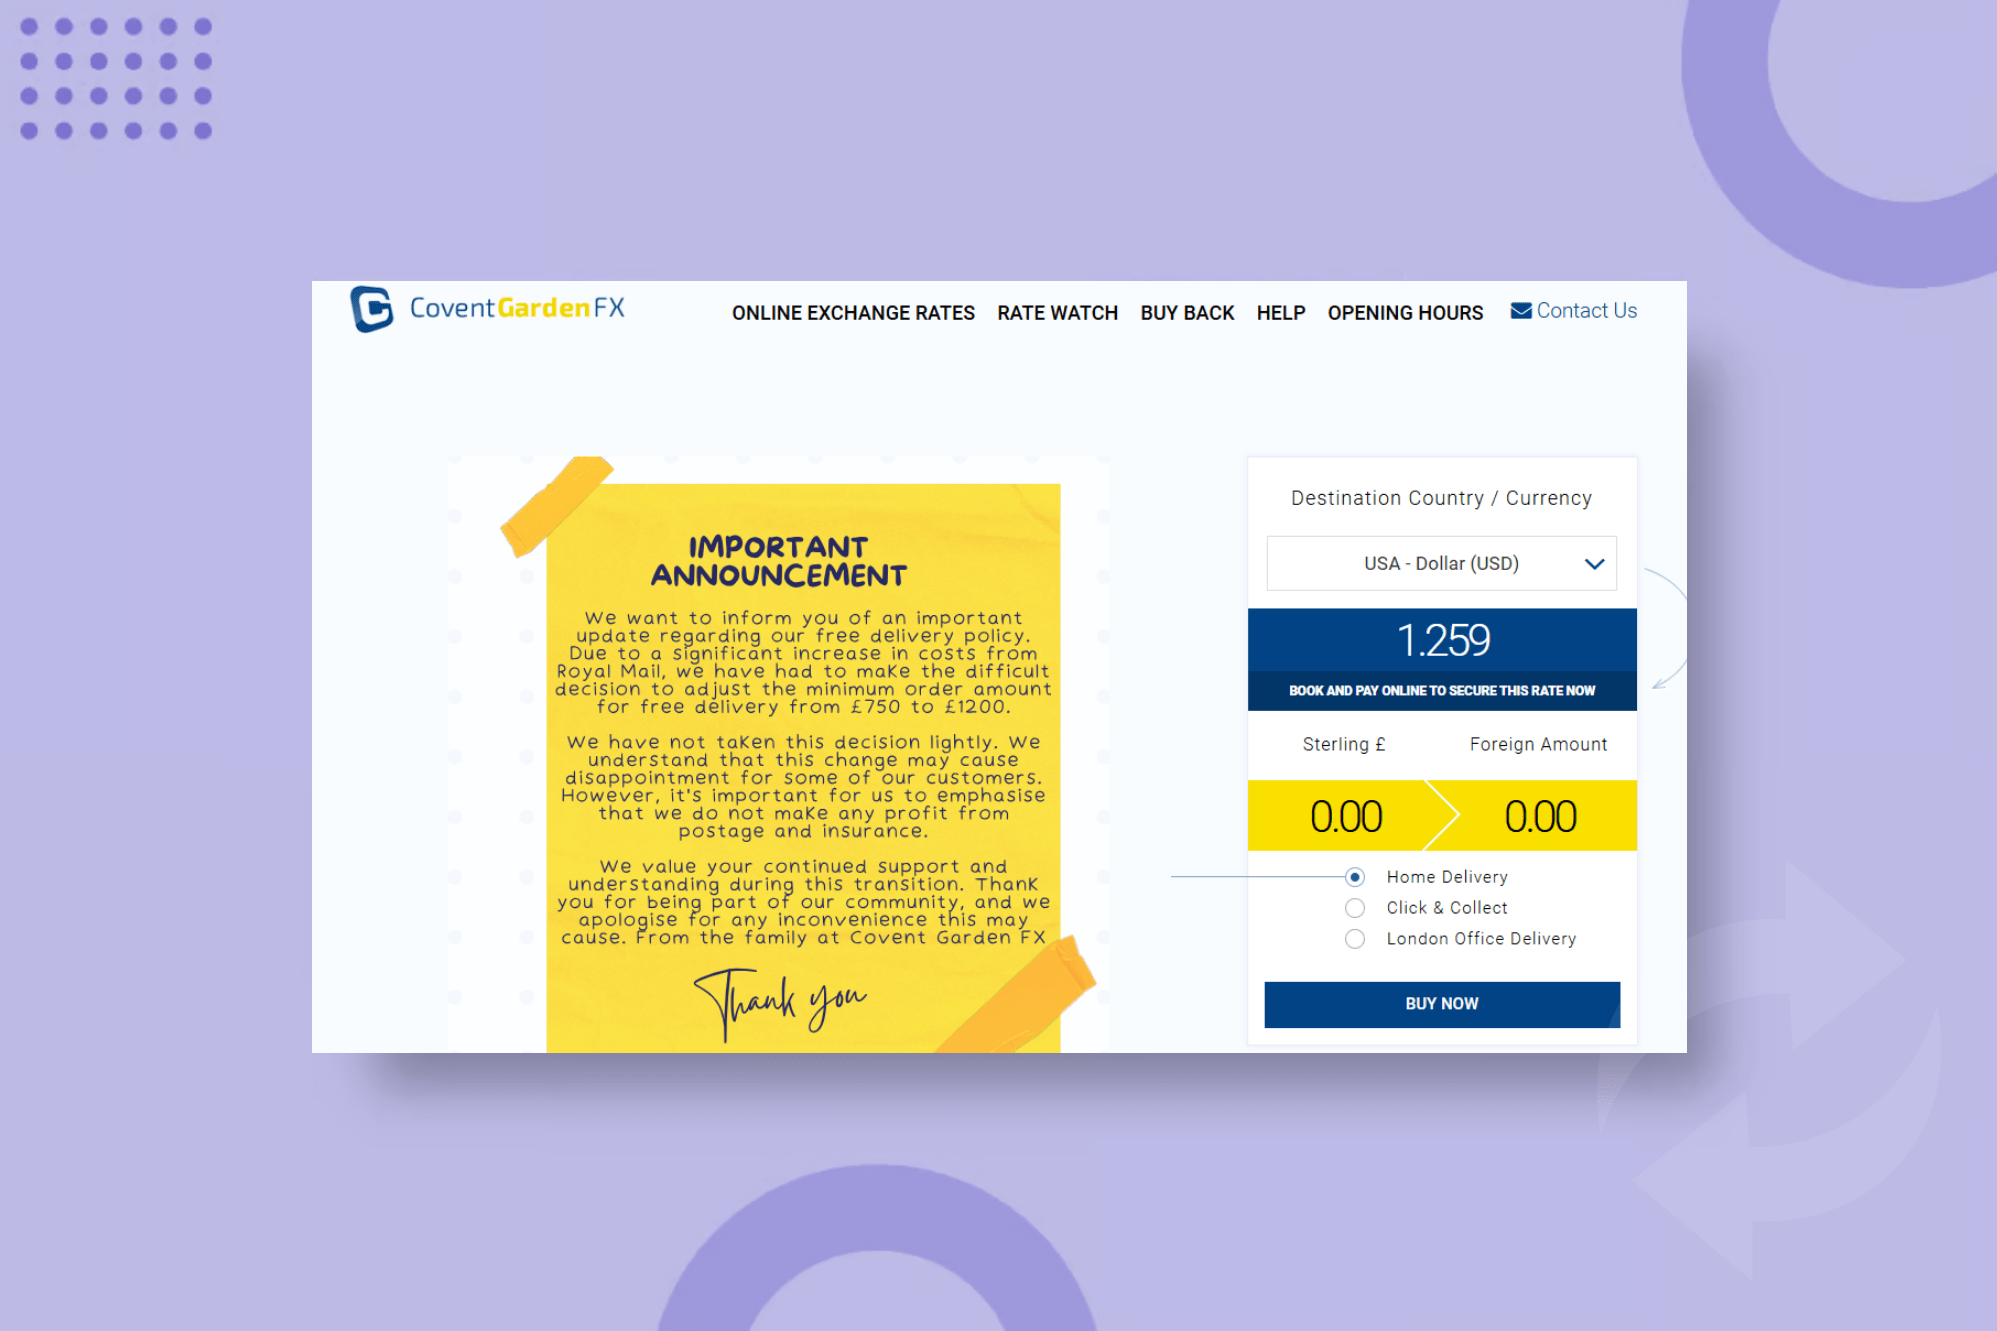Open the Online Exchange Rates menu
This screenshot has width=1997, height=1331.
click(x=852, y=310)
